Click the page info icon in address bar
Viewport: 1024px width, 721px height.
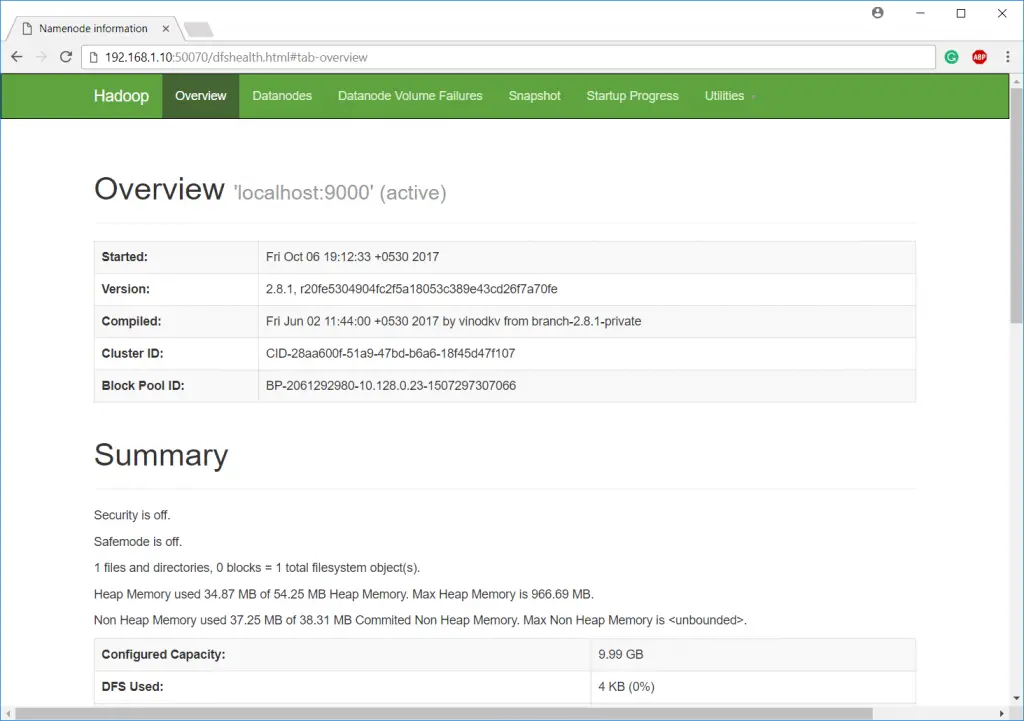tap(93, 57)
